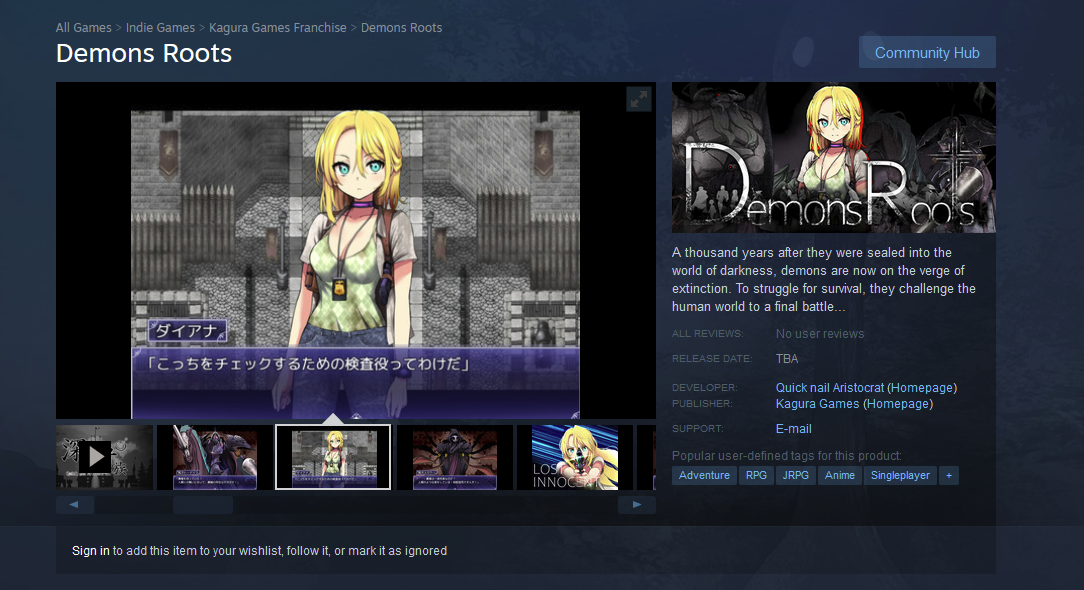The width and height of the screenshot is (1084, 590).
Task: Click the TBA release date text
Action: pos(787,358)
